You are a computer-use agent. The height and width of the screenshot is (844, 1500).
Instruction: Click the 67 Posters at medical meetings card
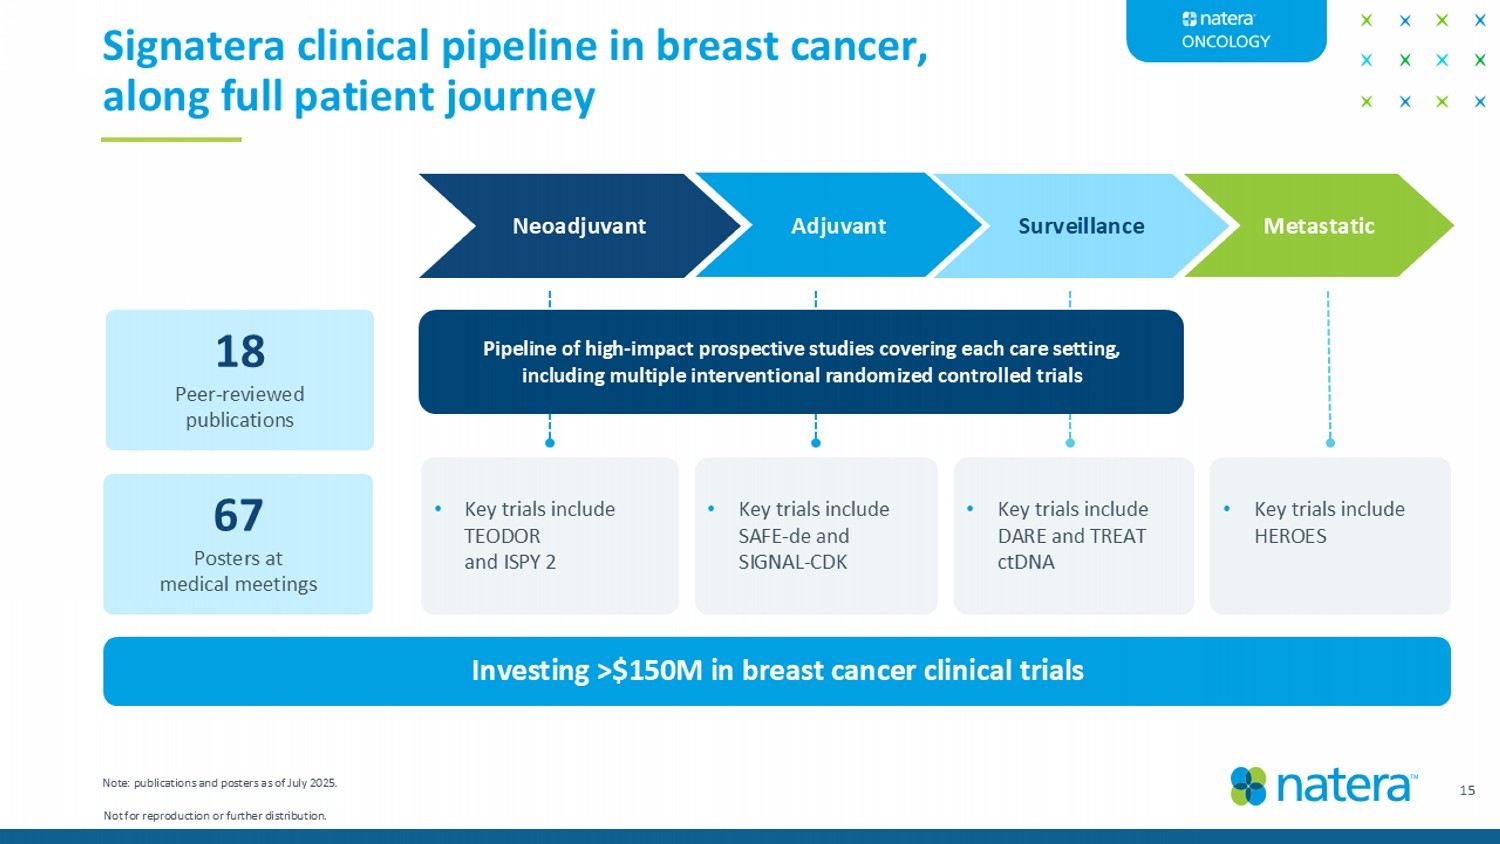[x=238, y=544]
